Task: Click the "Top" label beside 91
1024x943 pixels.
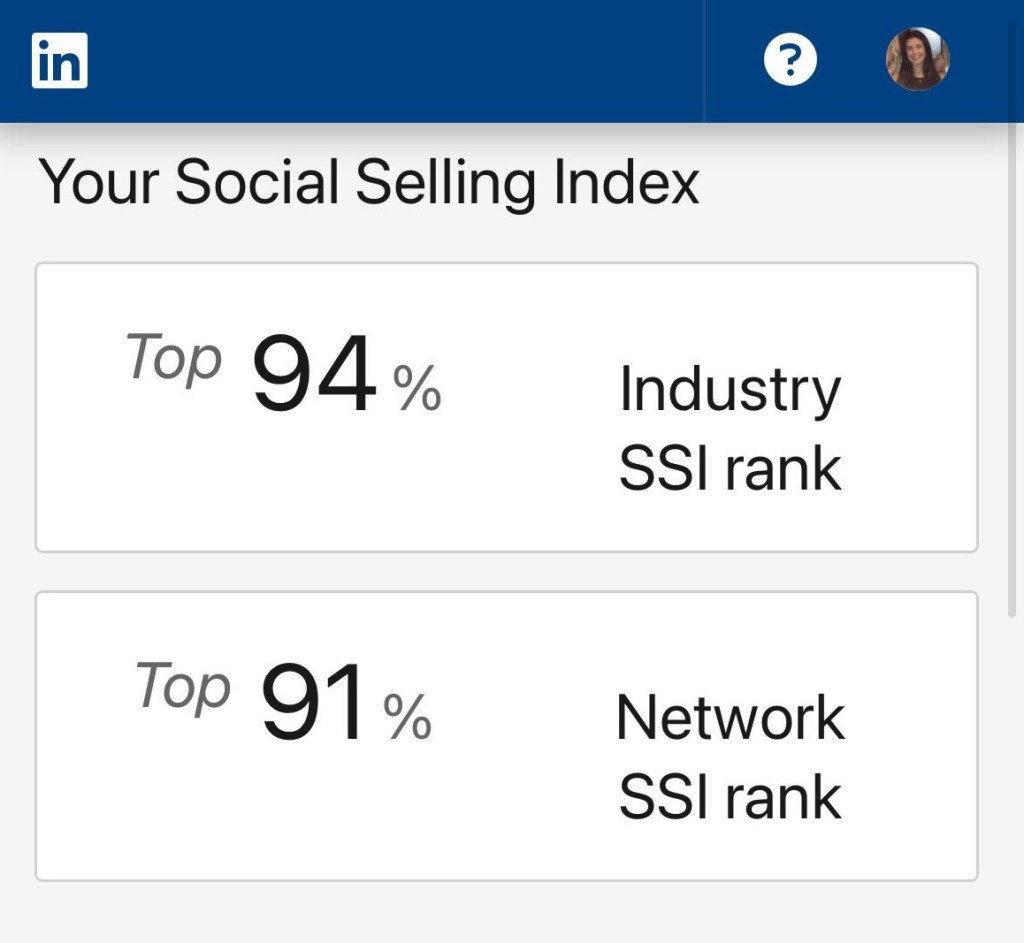Action: (x=183, y=687)
